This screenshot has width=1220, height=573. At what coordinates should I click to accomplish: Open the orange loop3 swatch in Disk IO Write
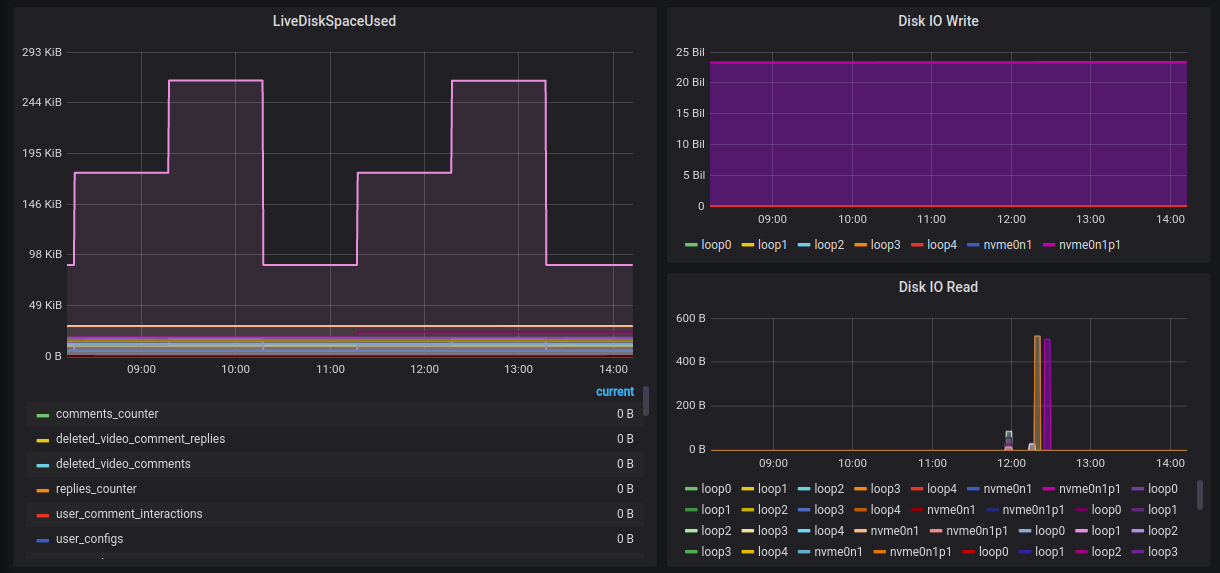[x=860, y=245]
